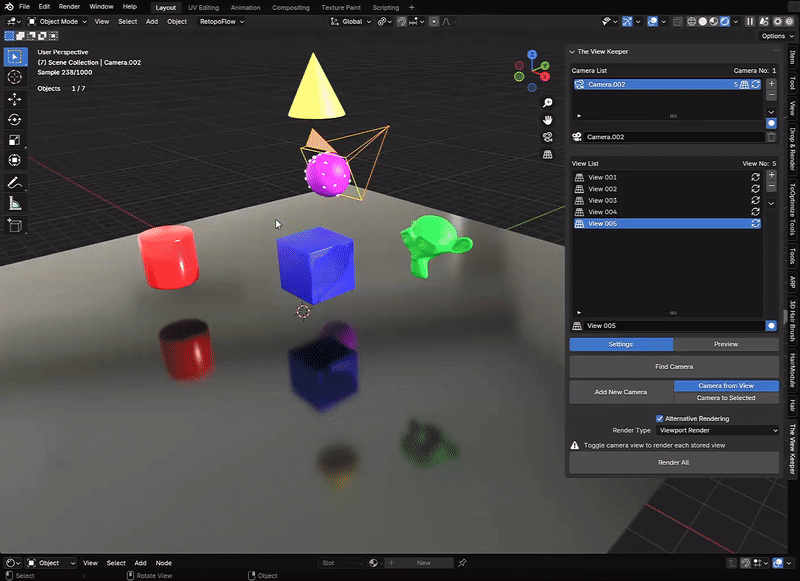Toggle camera view via camera gizmo icon
This screenshot has height=581, width=800.
pos(547,137)
